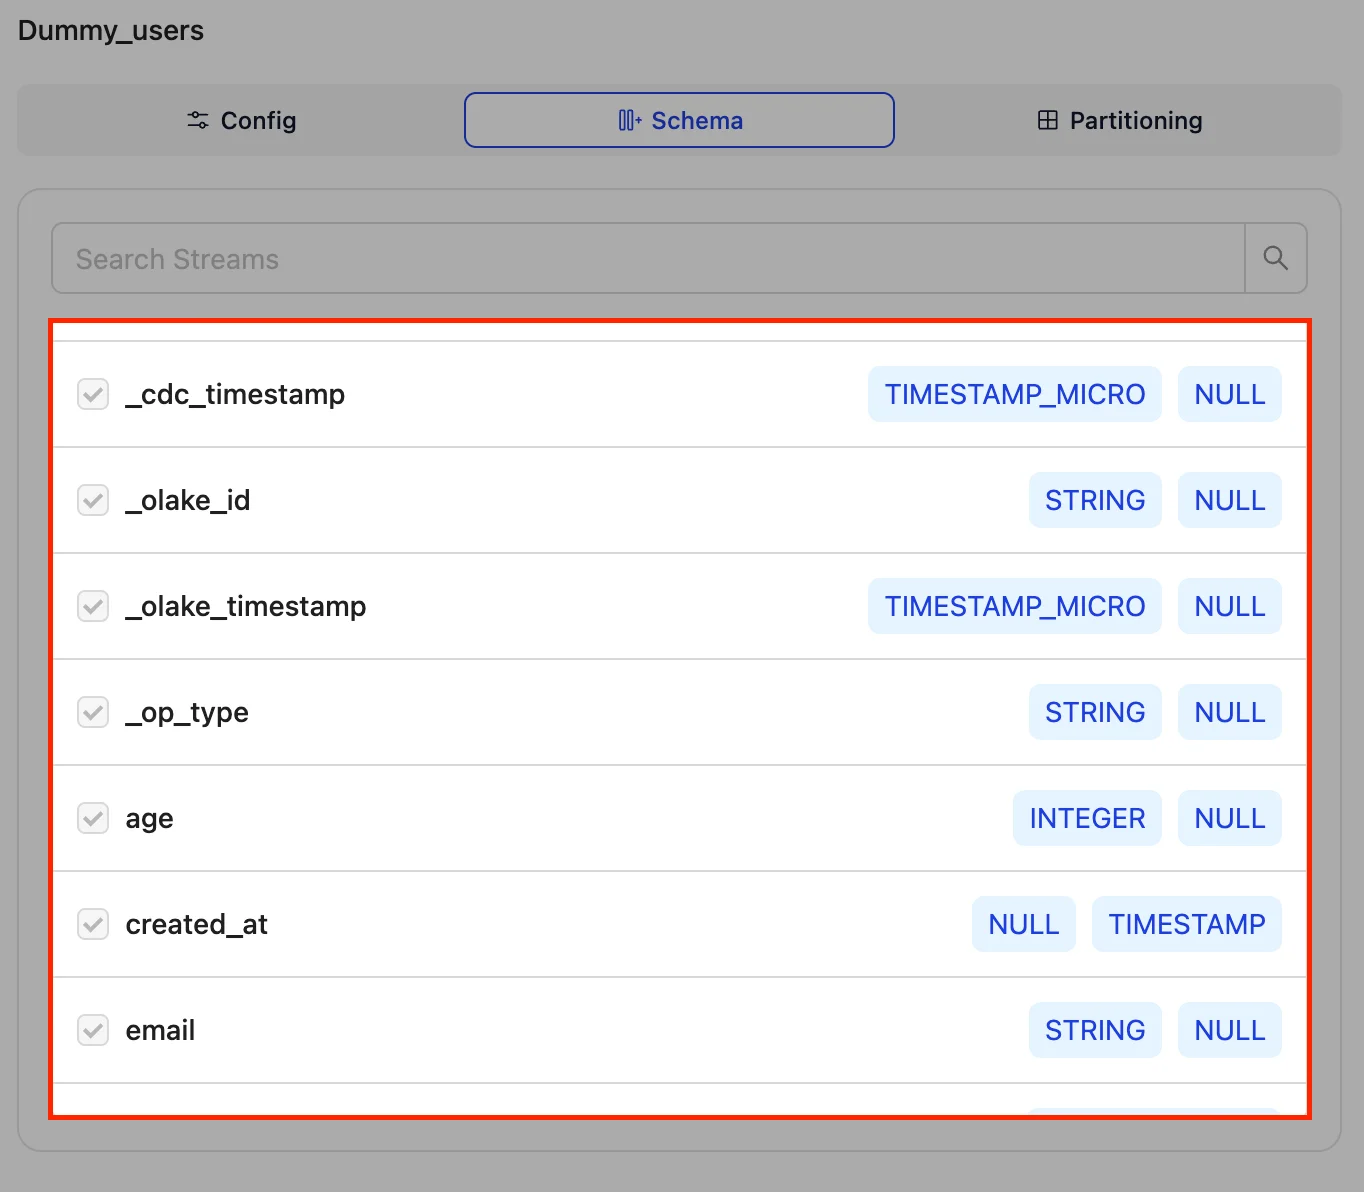Click the INTEGER type tag for age
Viewport: 1364px width, 1192px height.
pos(1087,818)
